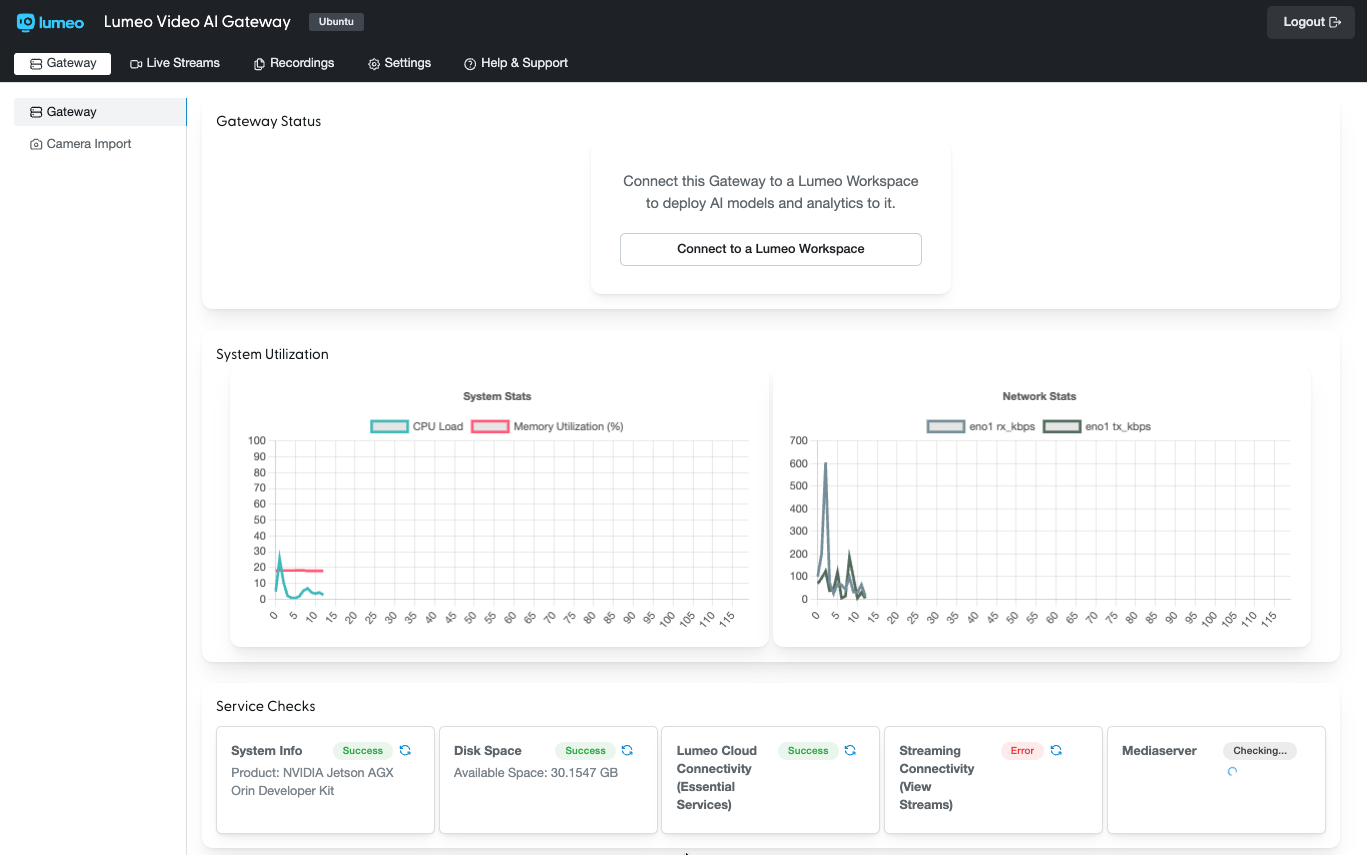Refresh the System Info service check
Viewport: 1367px width, 855px height.
(x=405, y=750)
